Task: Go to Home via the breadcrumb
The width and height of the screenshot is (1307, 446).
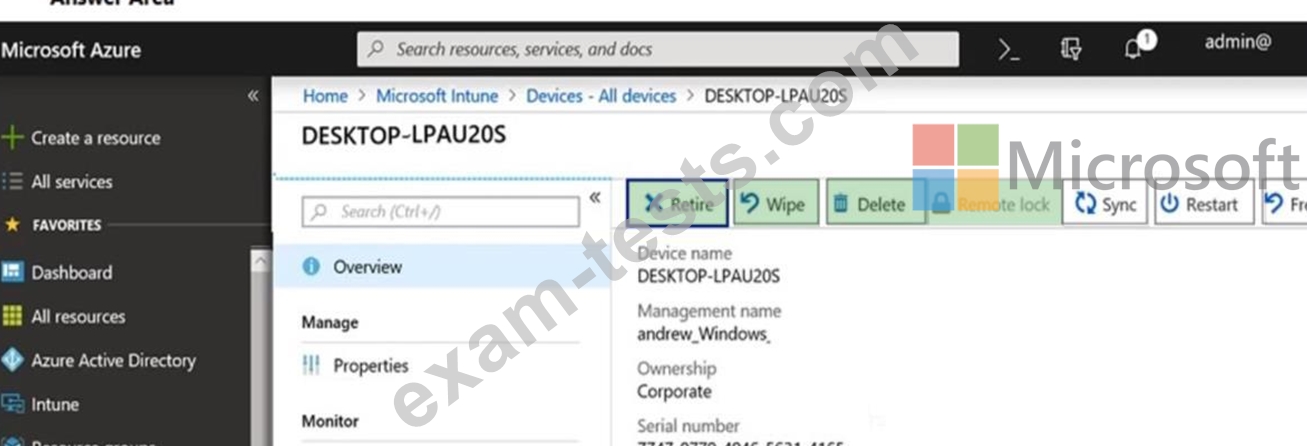Action: coord(325,96)
